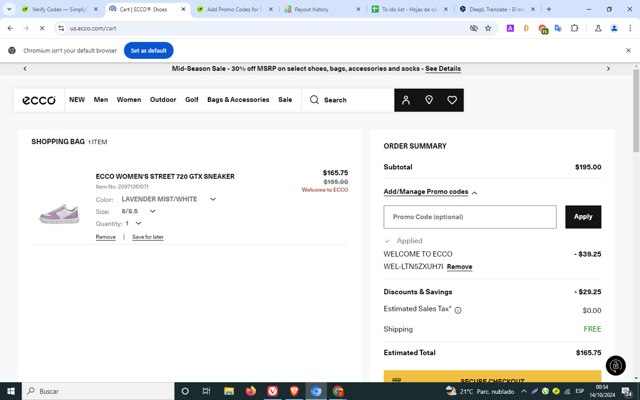Open the Men menu
This screenshot has width=640, height=400.
click(101, 100)
